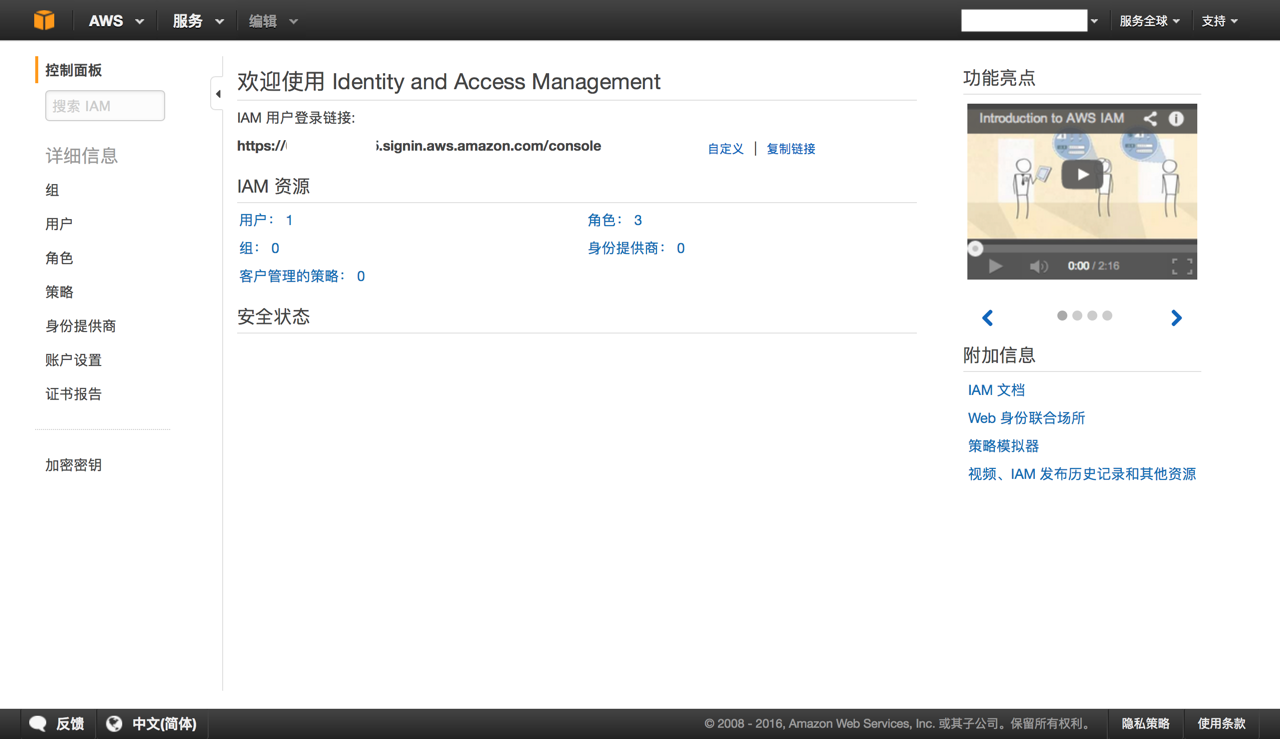Open the account name dropdown field

pyautogui.click(x=1030, y=21)
